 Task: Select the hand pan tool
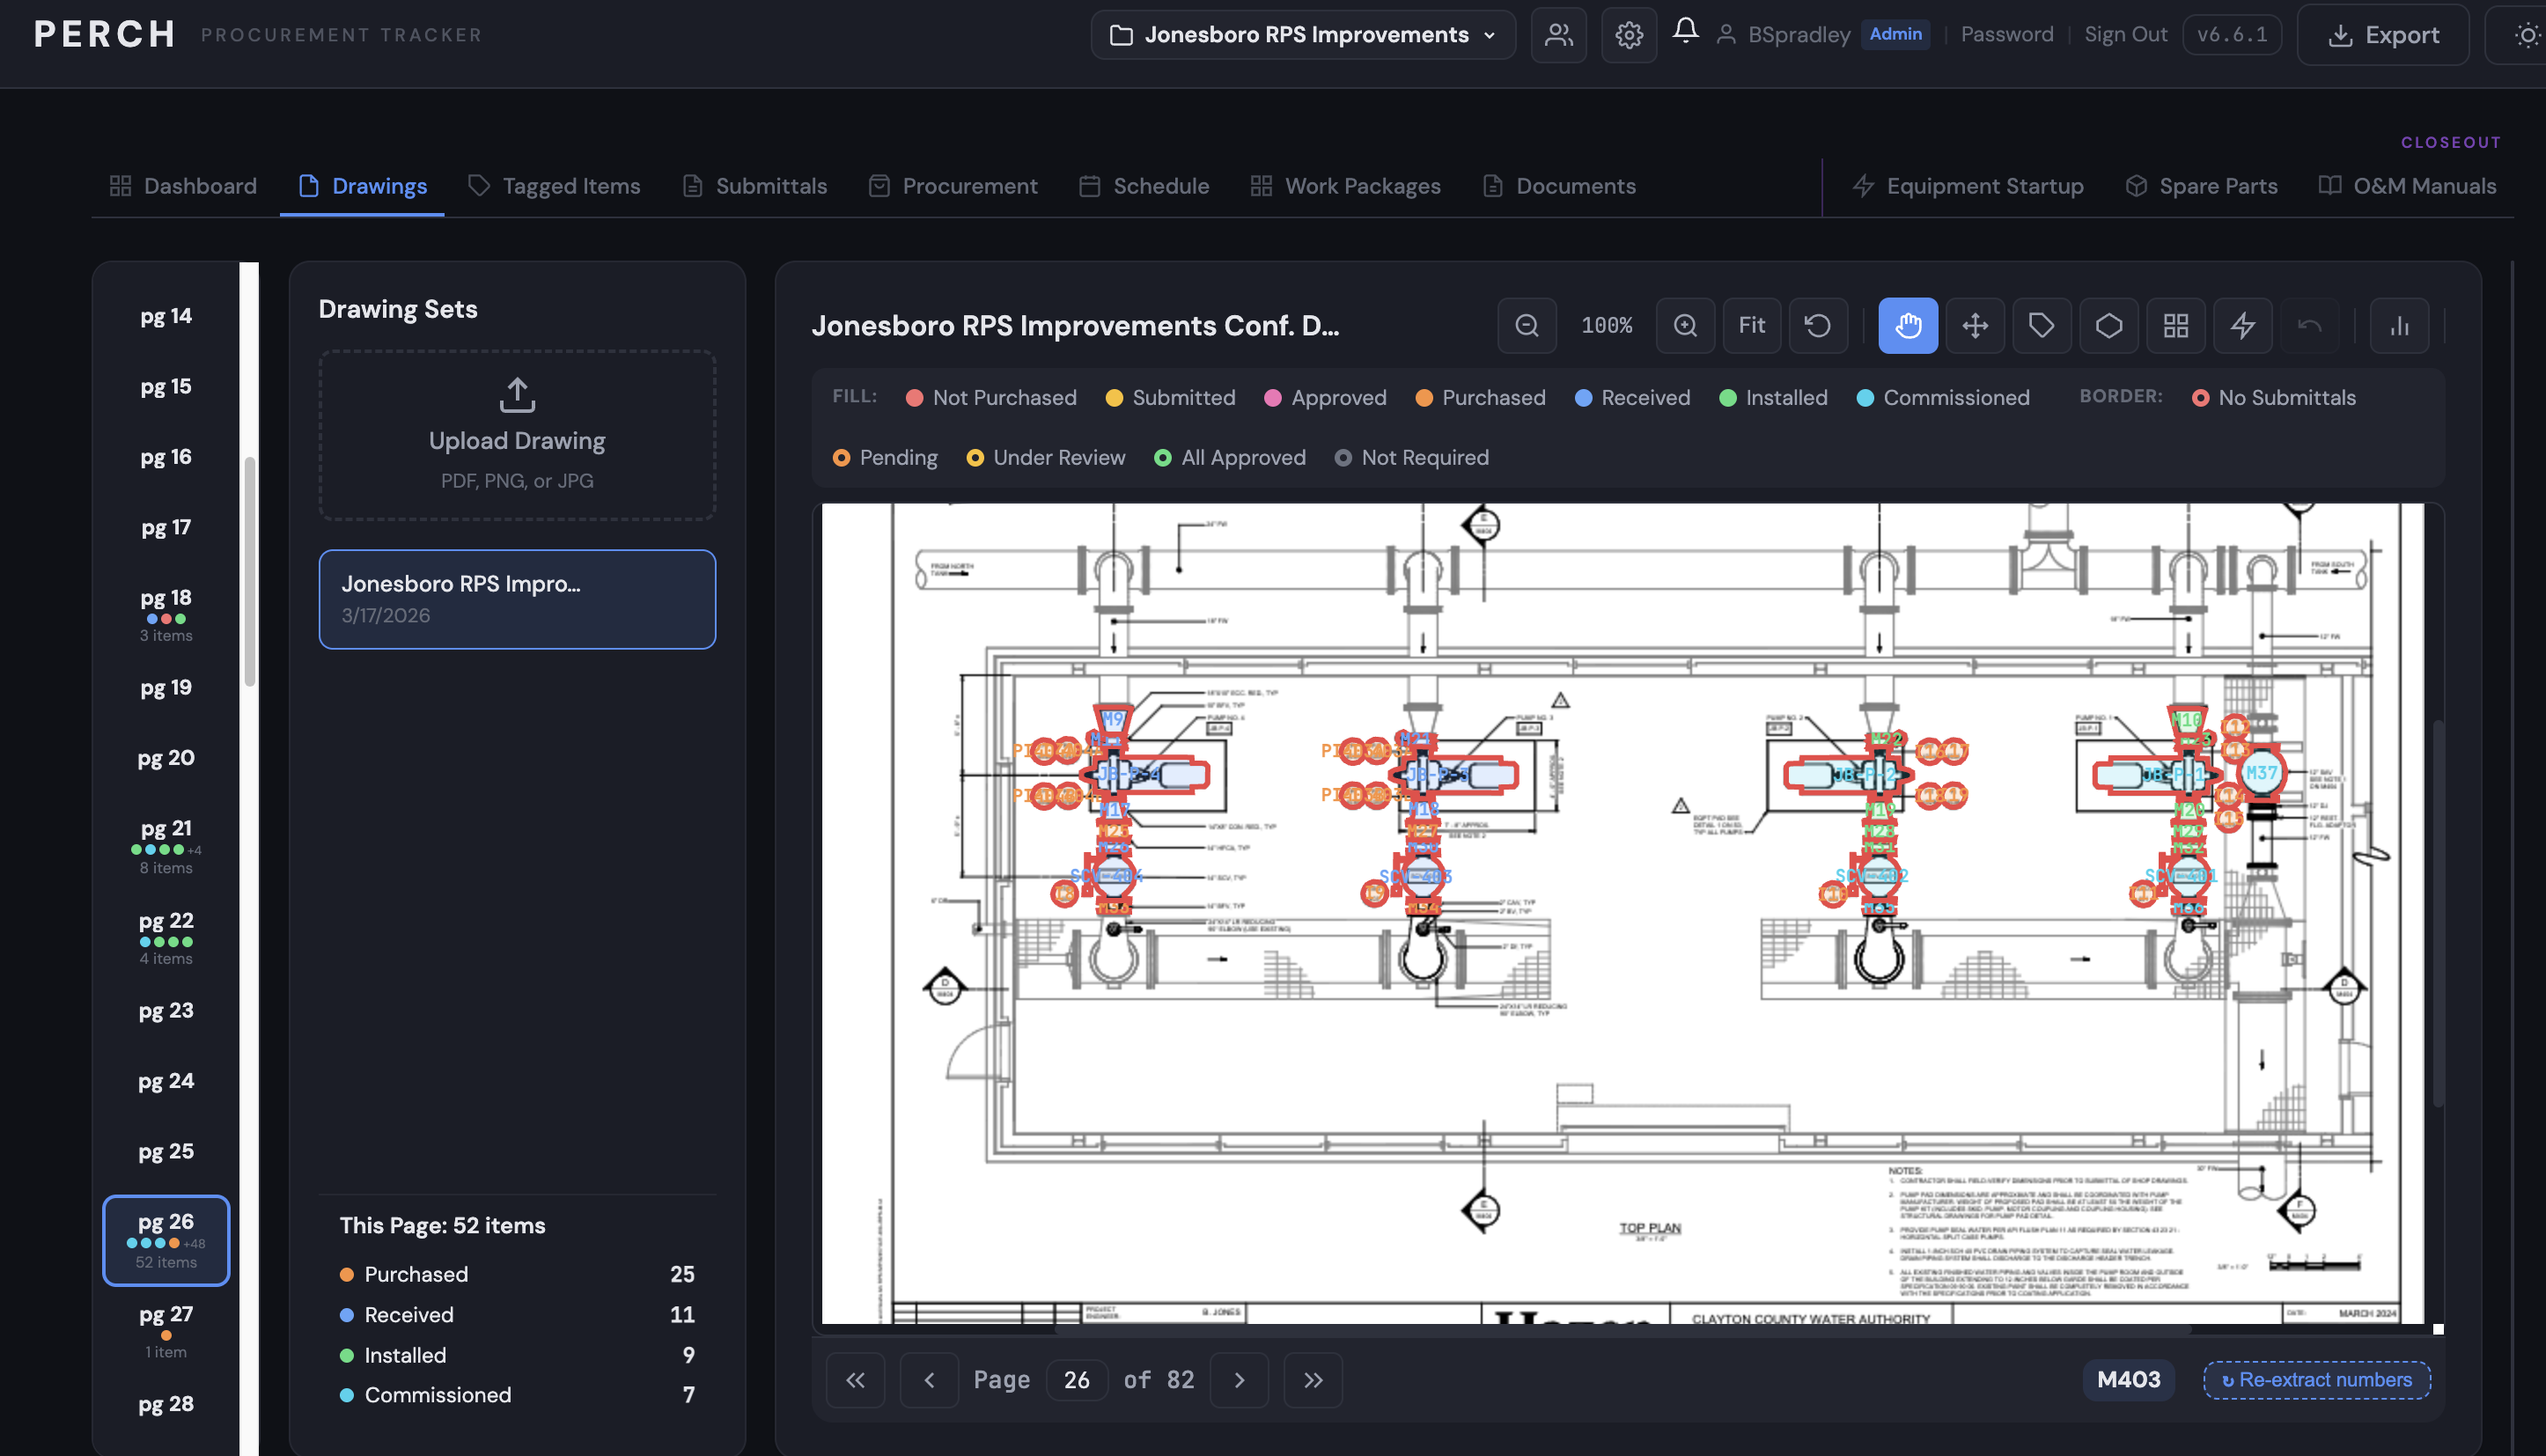tap(1907, 325)
